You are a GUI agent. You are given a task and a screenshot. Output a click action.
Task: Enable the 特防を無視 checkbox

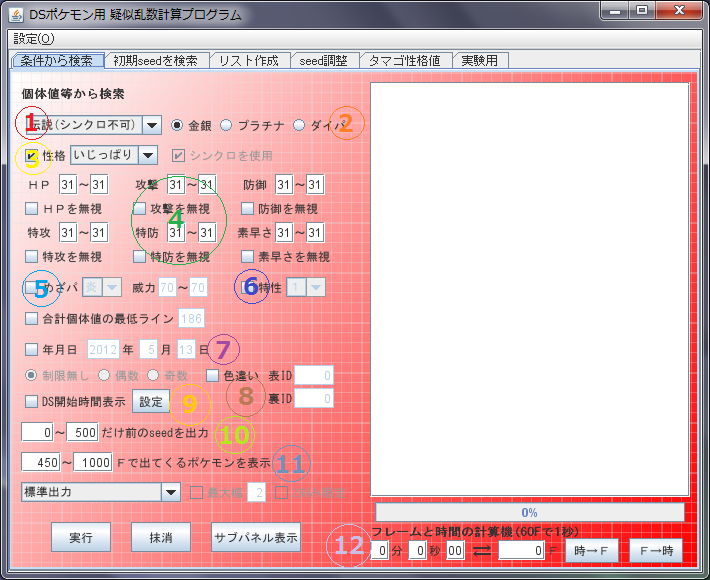[x=139, y=257]
